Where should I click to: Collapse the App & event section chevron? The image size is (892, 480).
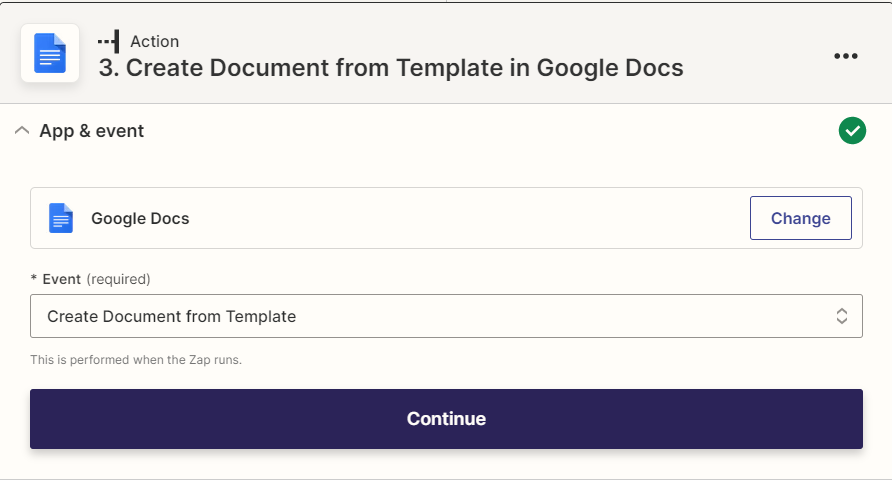click(22, 131)
